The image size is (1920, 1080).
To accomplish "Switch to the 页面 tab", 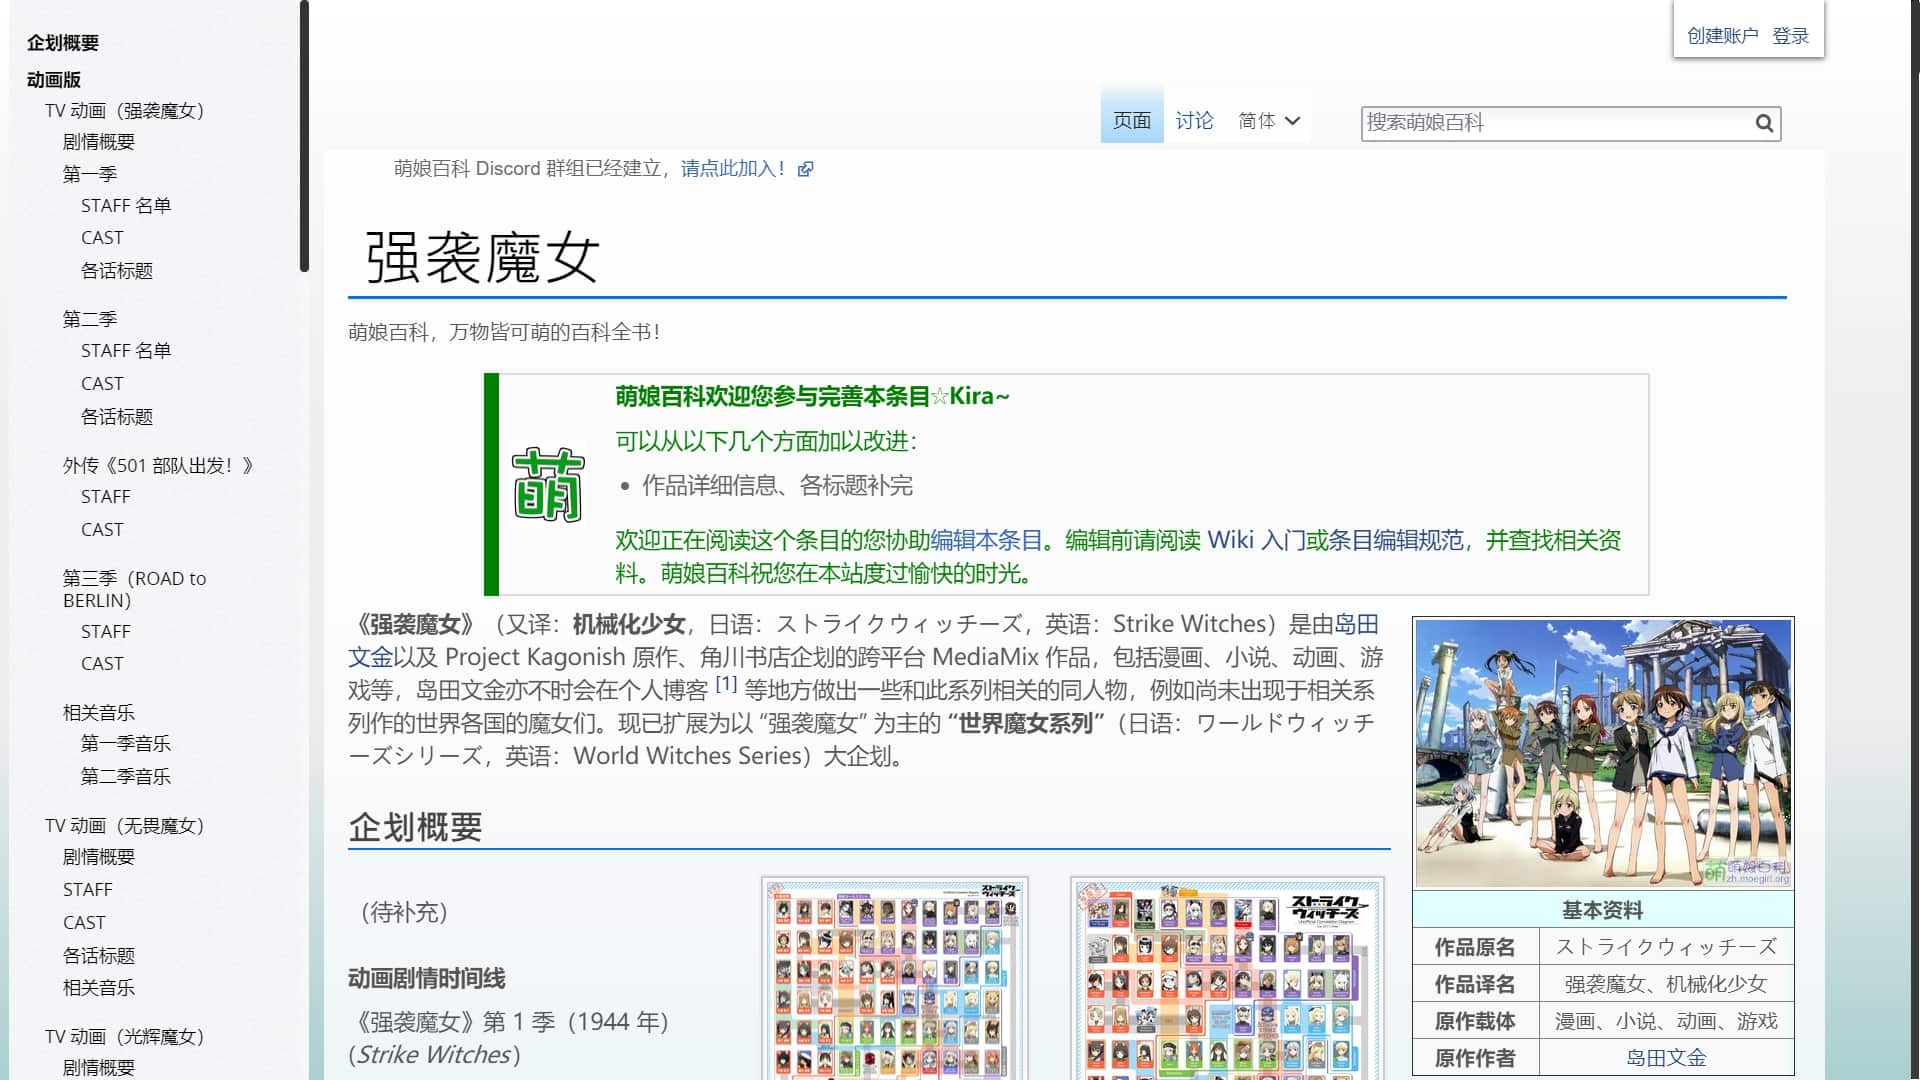I will (x=1132, y=121).
